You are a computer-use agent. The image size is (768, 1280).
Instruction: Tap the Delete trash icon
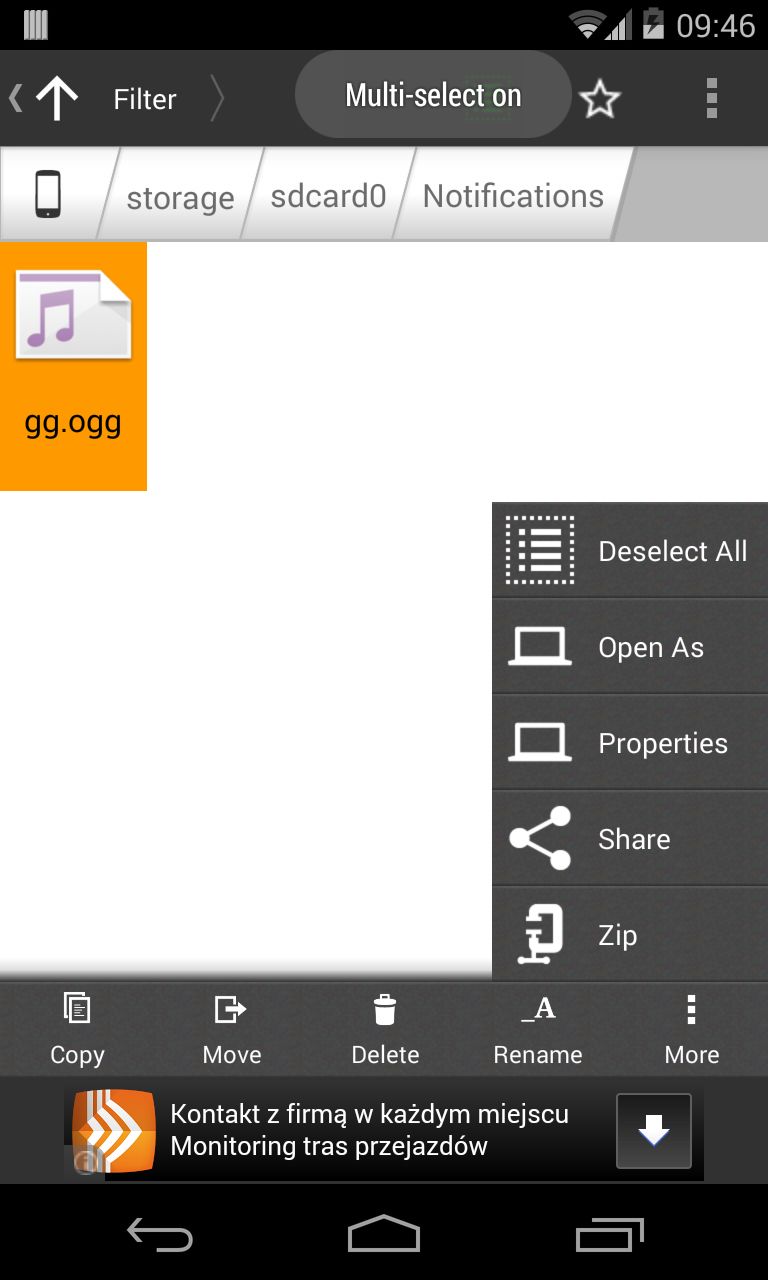tap(385, 1010)
